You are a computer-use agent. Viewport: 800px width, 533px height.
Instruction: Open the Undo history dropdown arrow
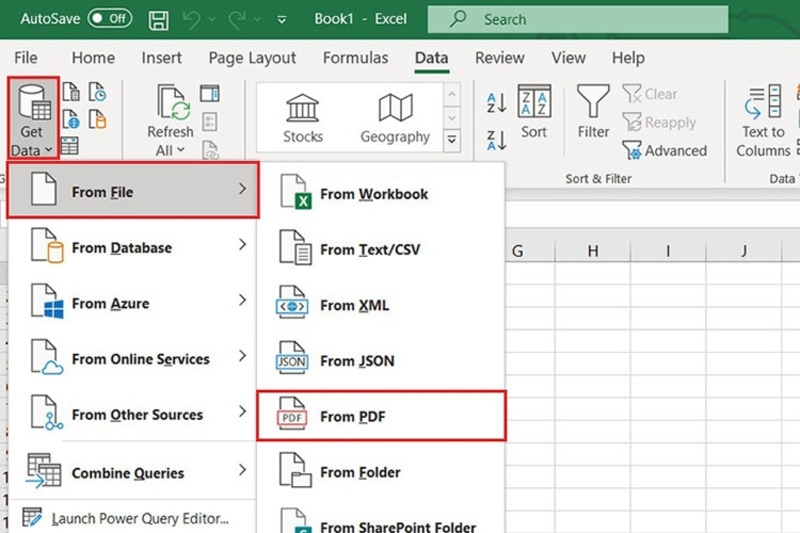212,20
